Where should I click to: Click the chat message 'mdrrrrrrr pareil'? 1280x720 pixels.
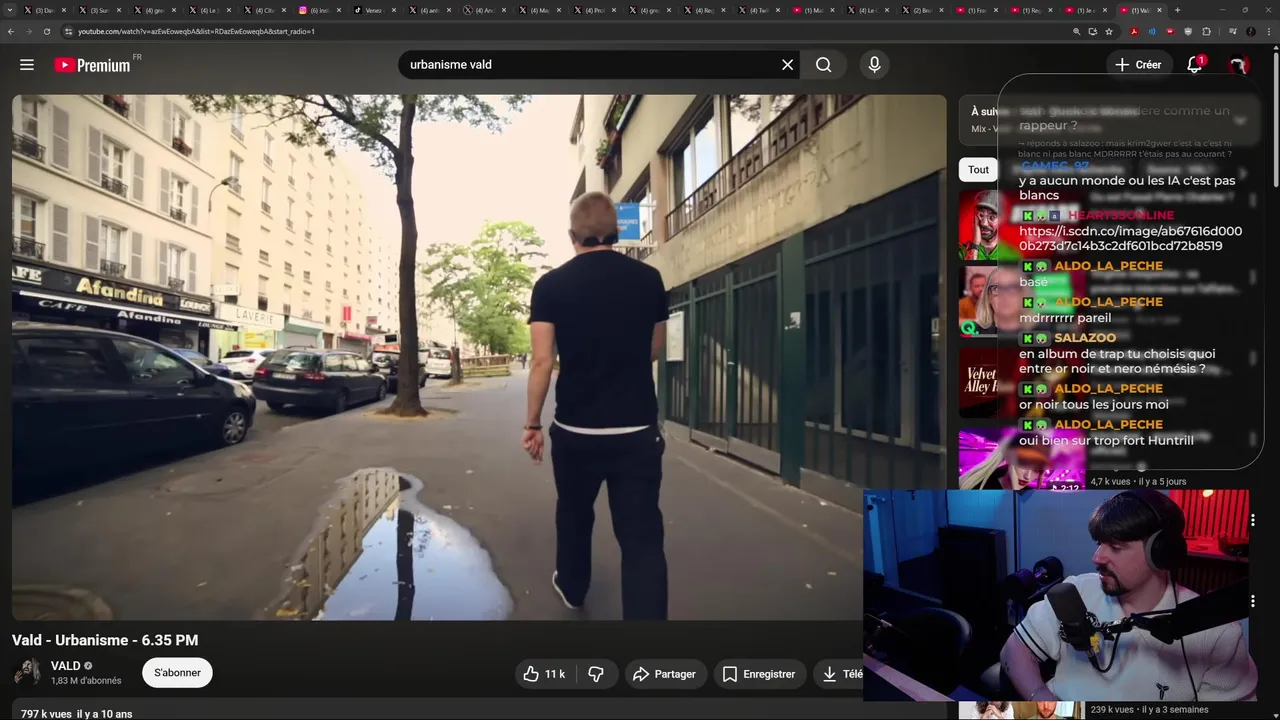click(1065, 318)
